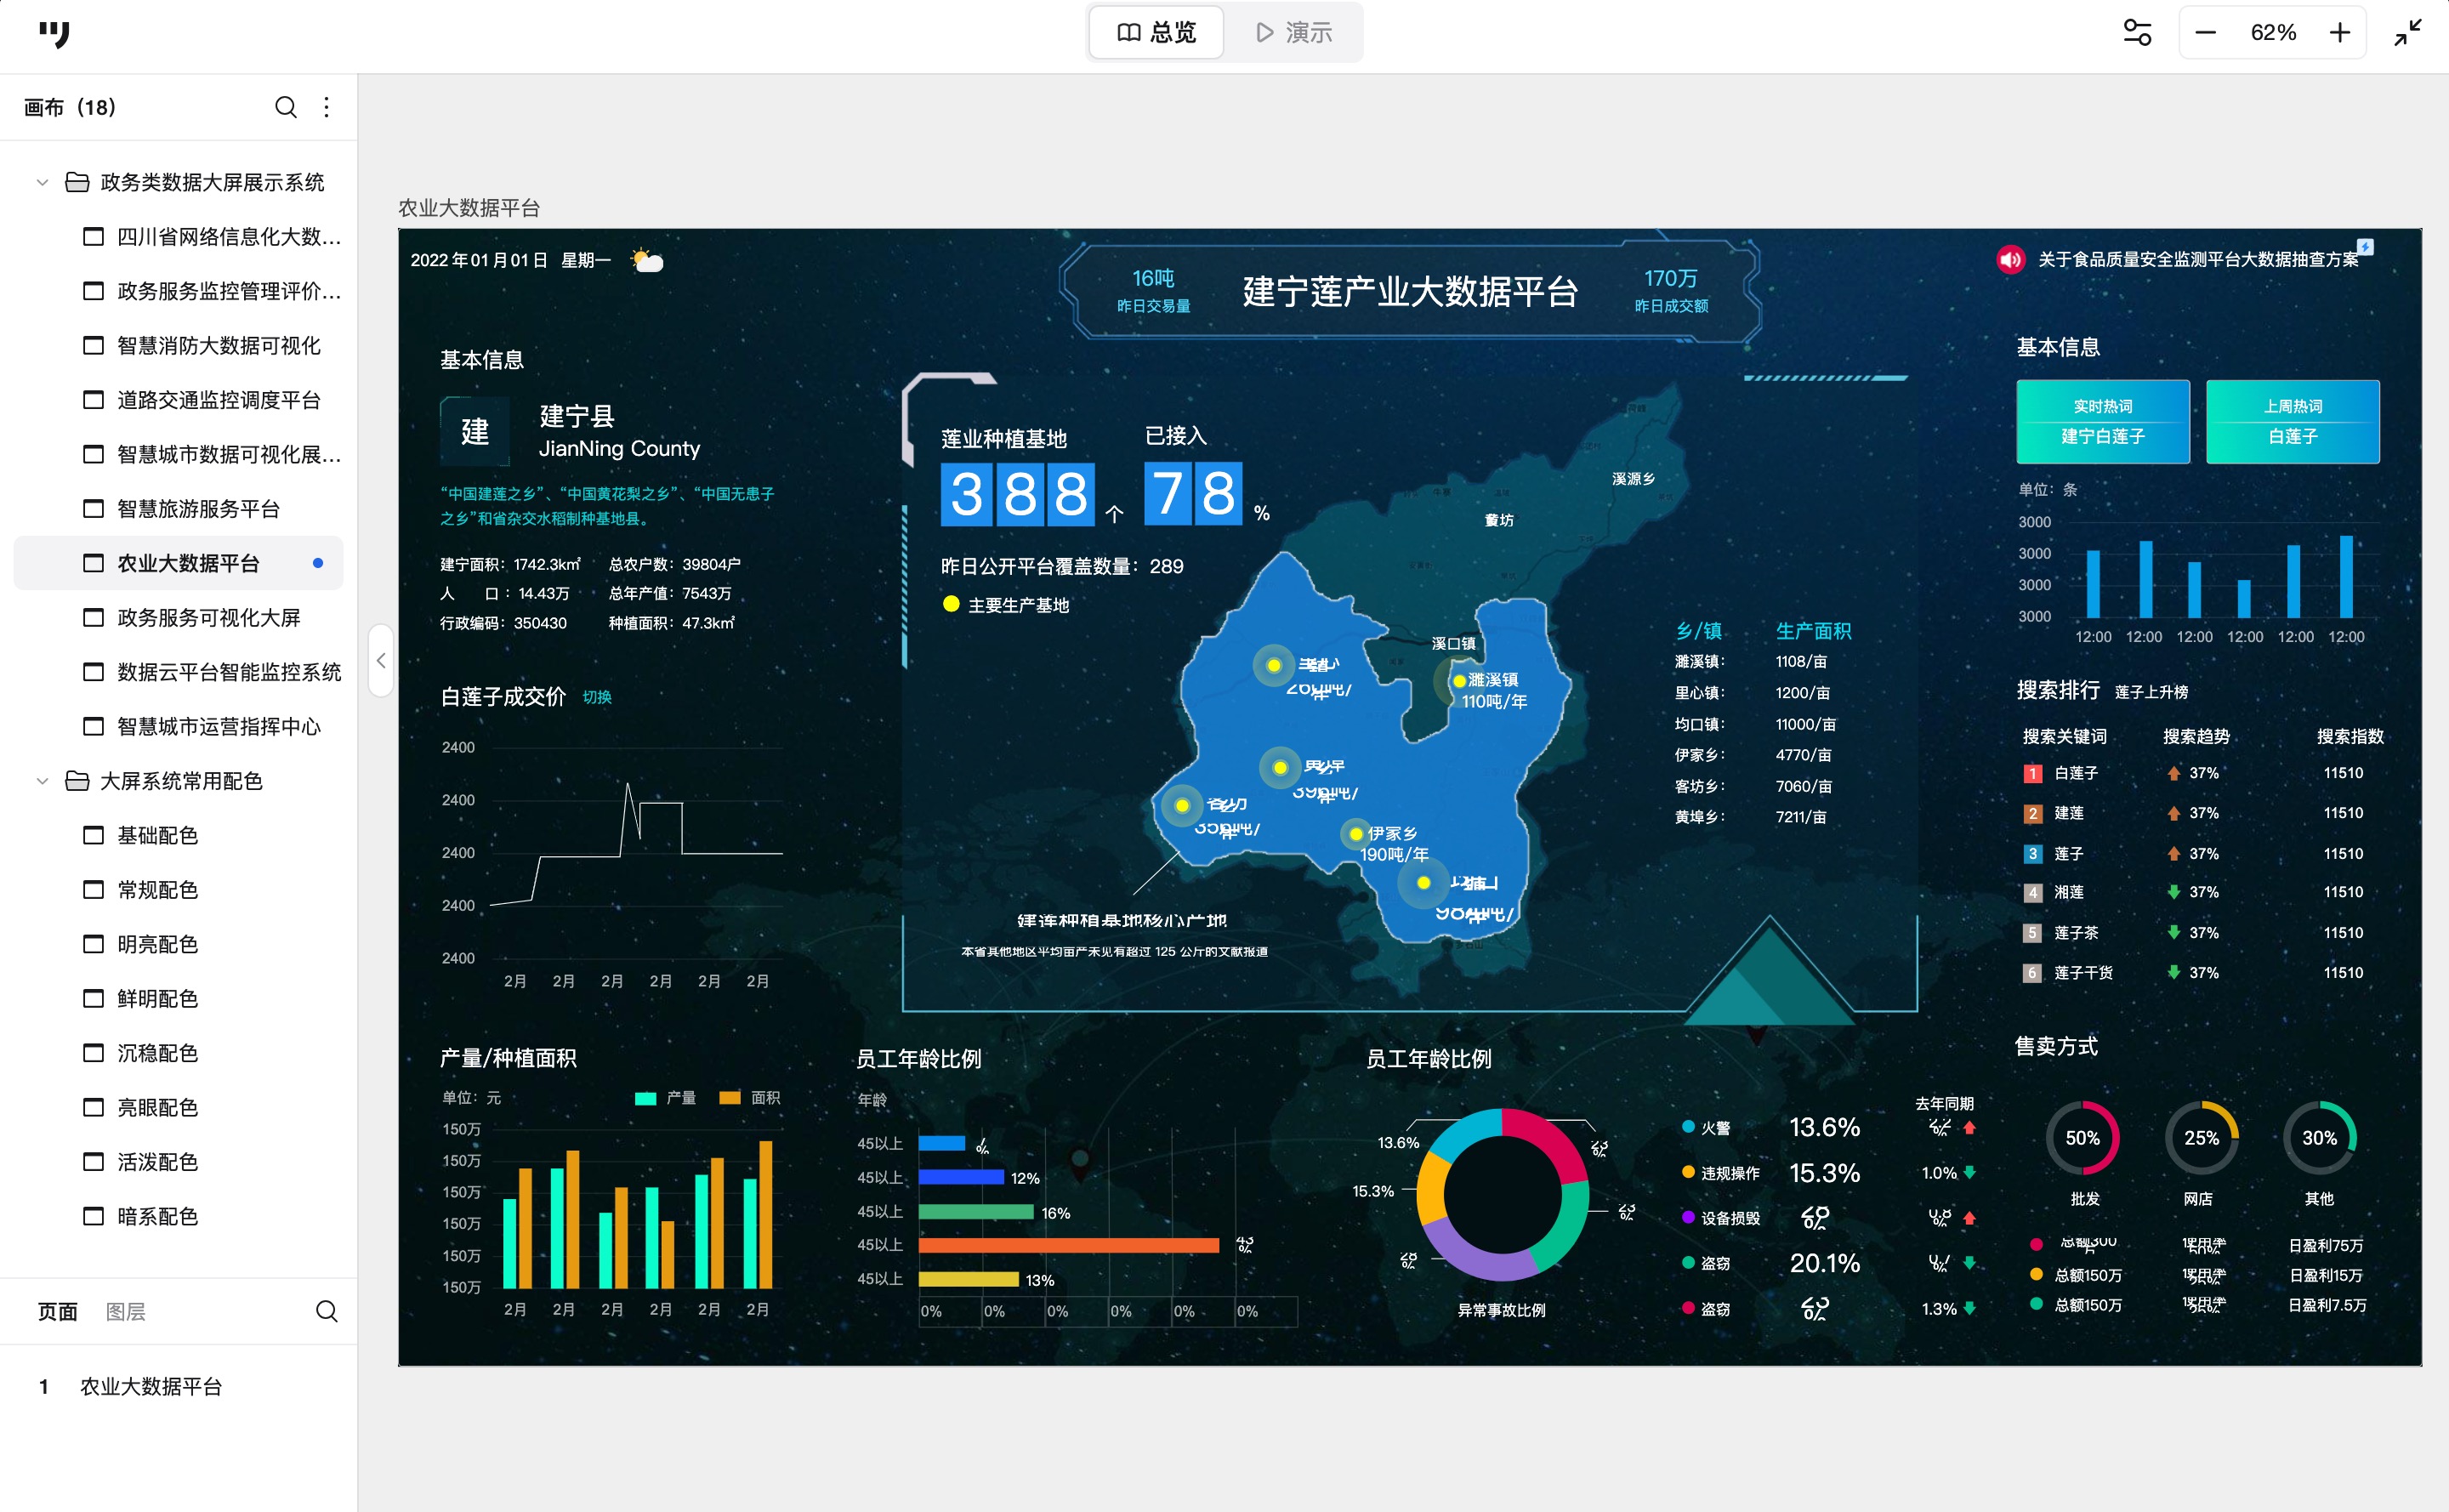
Task: Click the 总览 book icon
Action: pos(1129,33)
